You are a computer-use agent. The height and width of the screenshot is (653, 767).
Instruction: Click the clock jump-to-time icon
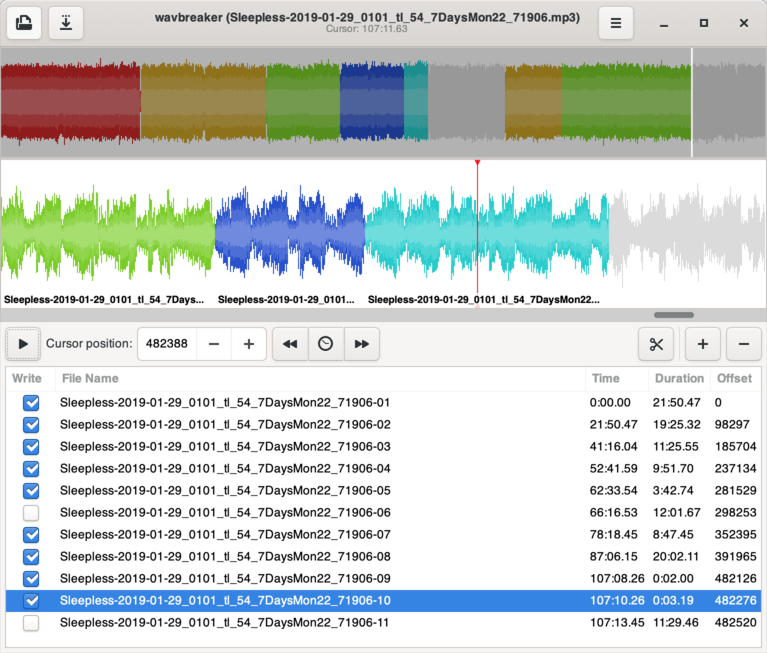click(x=326, y=344)
